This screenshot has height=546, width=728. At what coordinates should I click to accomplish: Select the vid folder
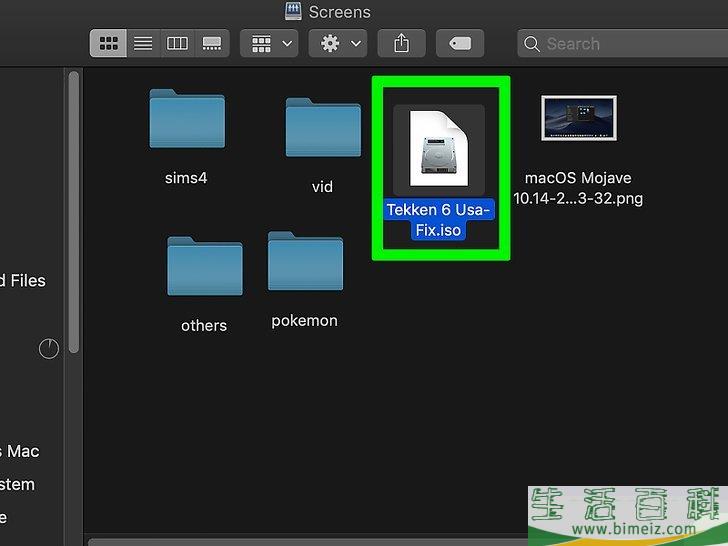click(323, 127)
